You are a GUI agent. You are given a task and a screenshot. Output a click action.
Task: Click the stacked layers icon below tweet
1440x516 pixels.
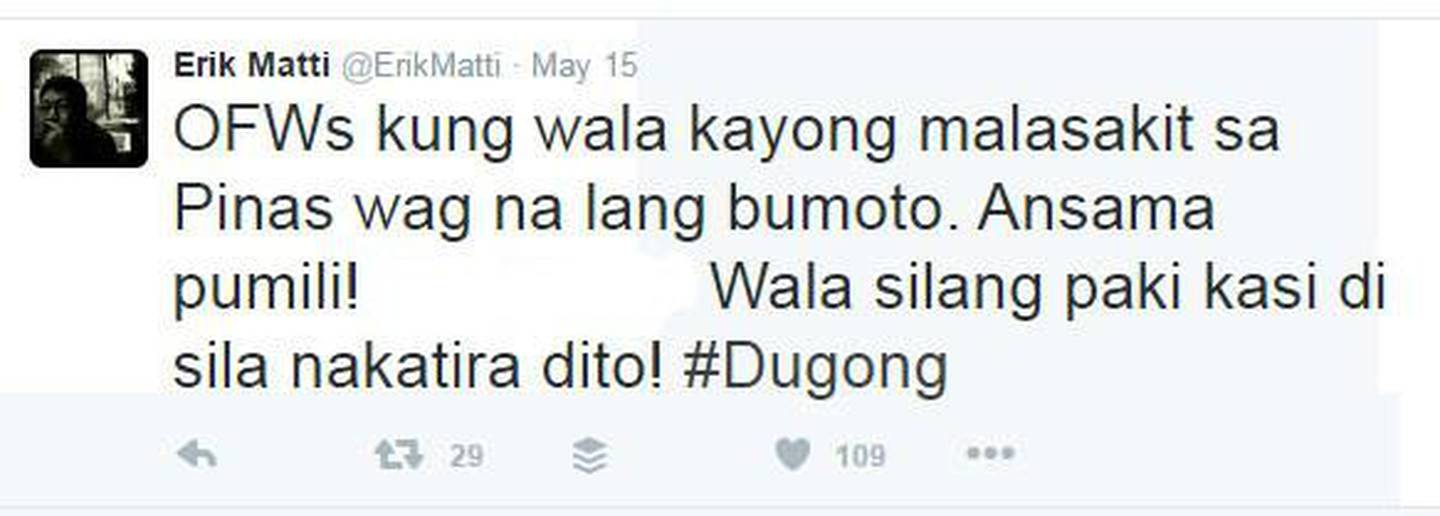(x=590, y=456)
